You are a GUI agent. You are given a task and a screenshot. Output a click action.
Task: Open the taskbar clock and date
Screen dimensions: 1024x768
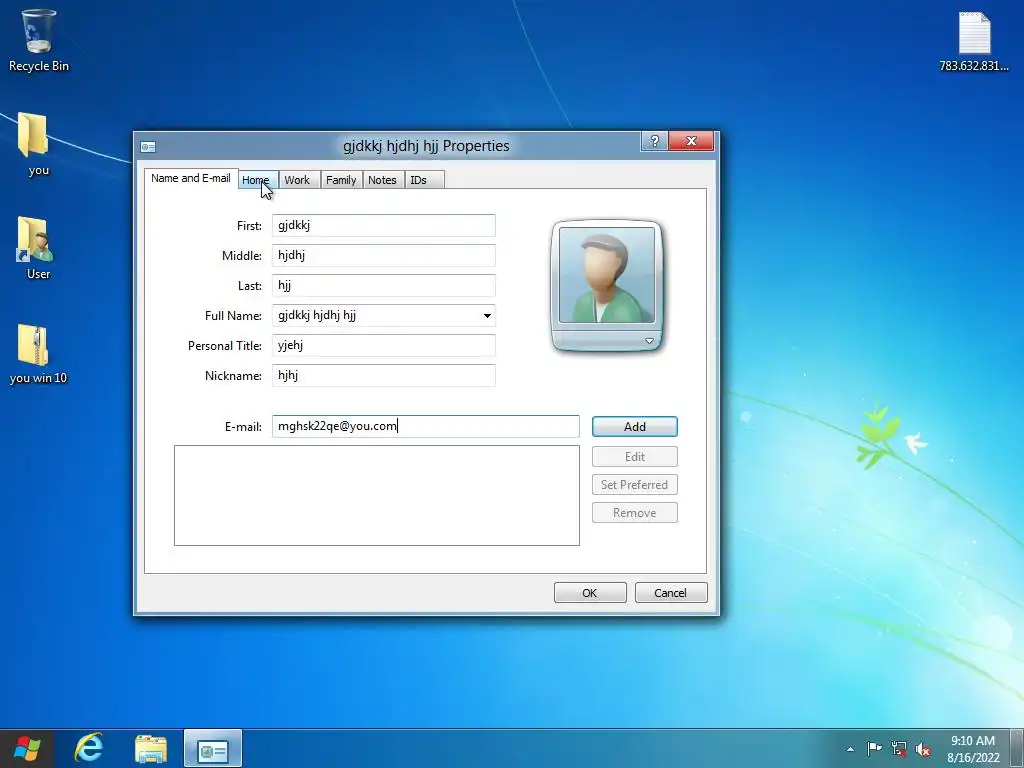coord(973,748)
